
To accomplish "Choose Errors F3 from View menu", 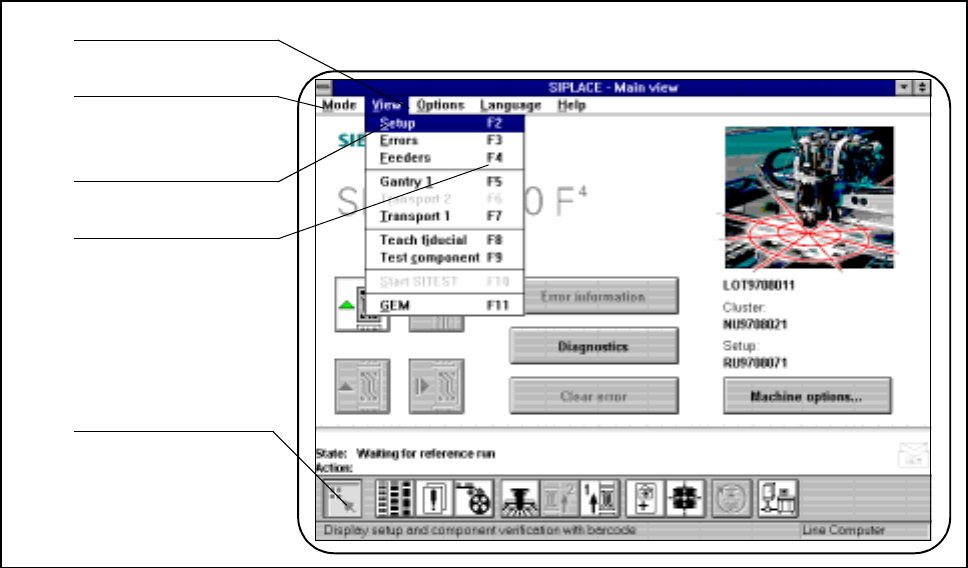I will 444,140.
